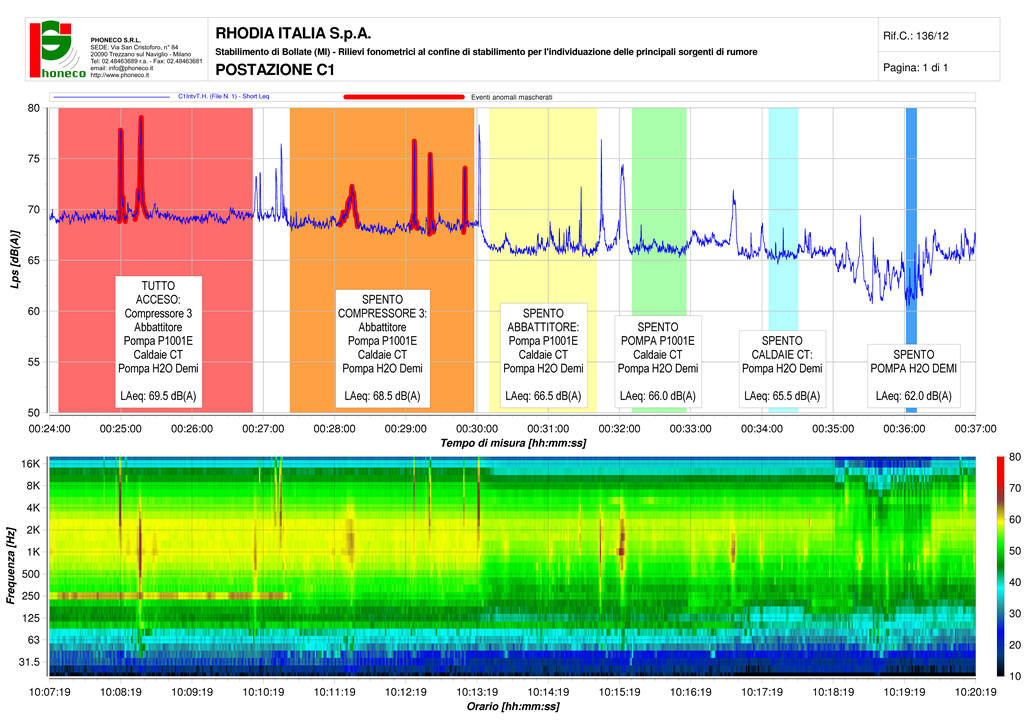Click the red legend line for masked events
The image size is (1024, 724).
click(404, 97)
